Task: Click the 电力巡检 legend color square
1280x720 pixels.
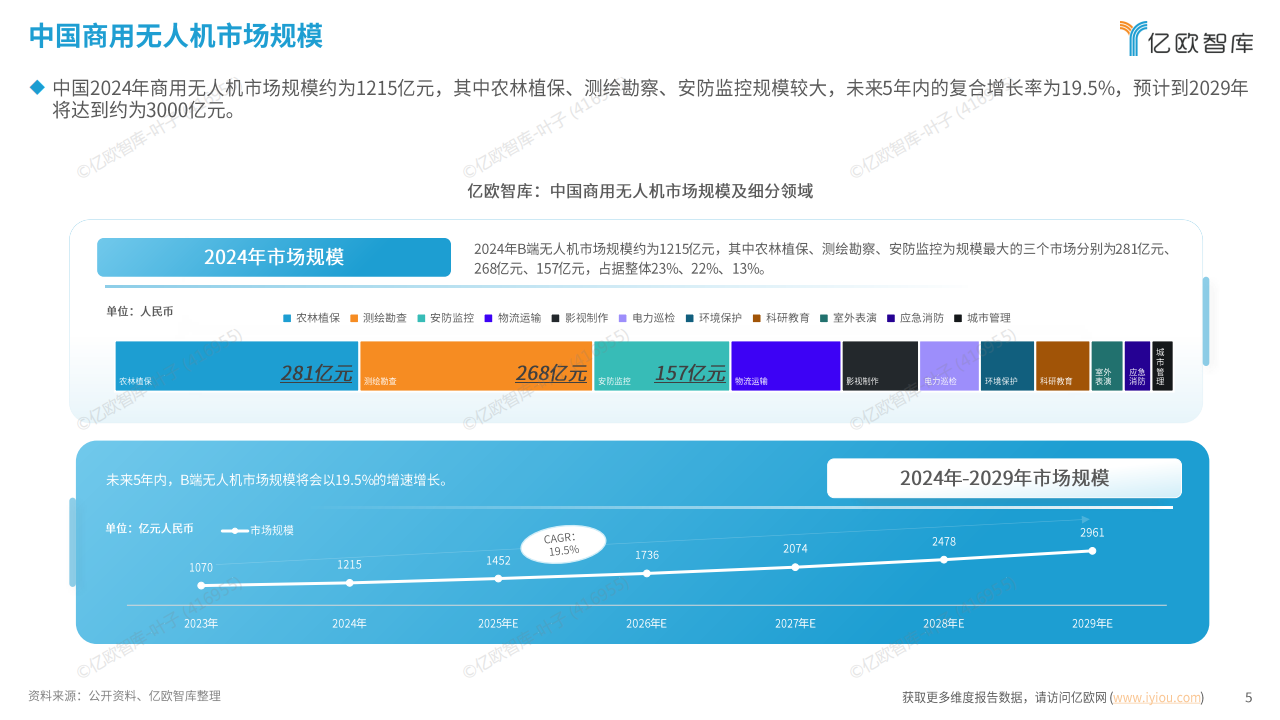Action: [x=623, y=318]
